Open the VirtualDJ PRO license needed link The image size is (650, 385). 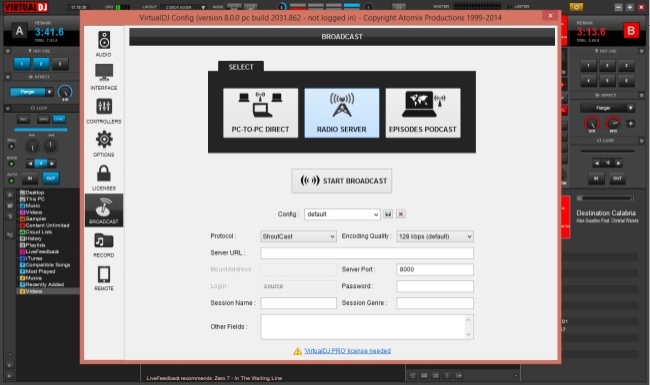pos(347,351)
